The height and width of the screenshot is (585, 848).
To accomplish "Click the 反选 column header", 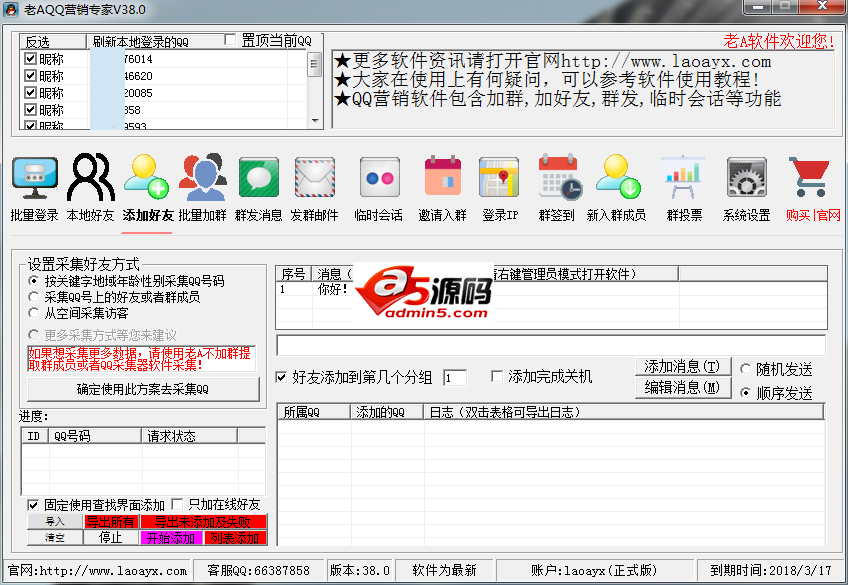I will [x=38, y=42].
